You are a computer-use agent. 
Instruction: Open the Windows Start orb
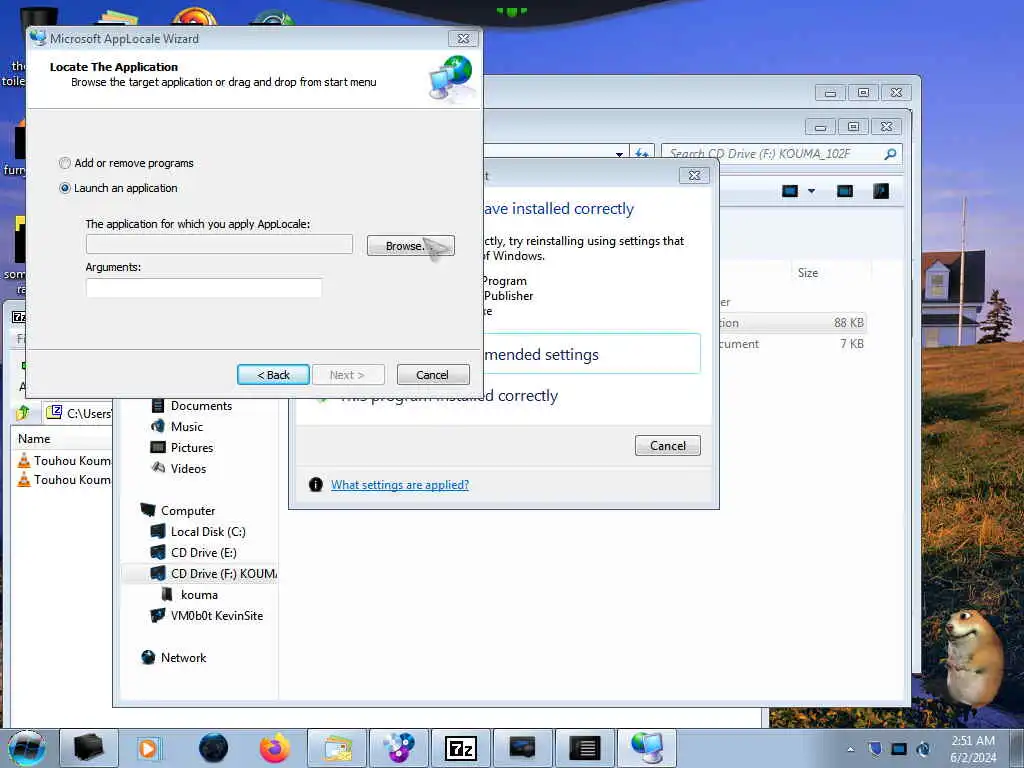pos(26,748)
